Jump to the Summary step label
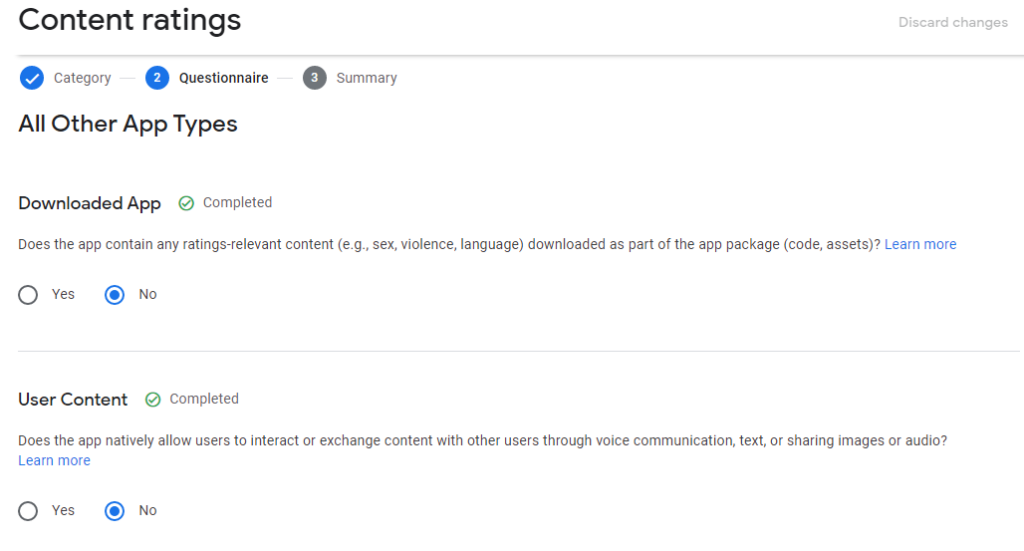 tap(366, 78)
